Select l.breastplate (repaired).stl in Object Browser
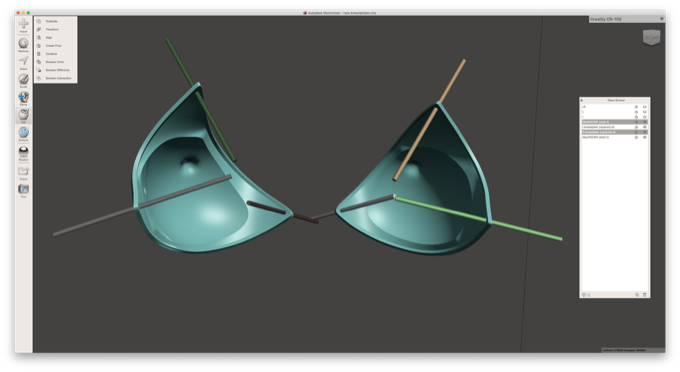680x372 pixels. (x=615, y=127)
